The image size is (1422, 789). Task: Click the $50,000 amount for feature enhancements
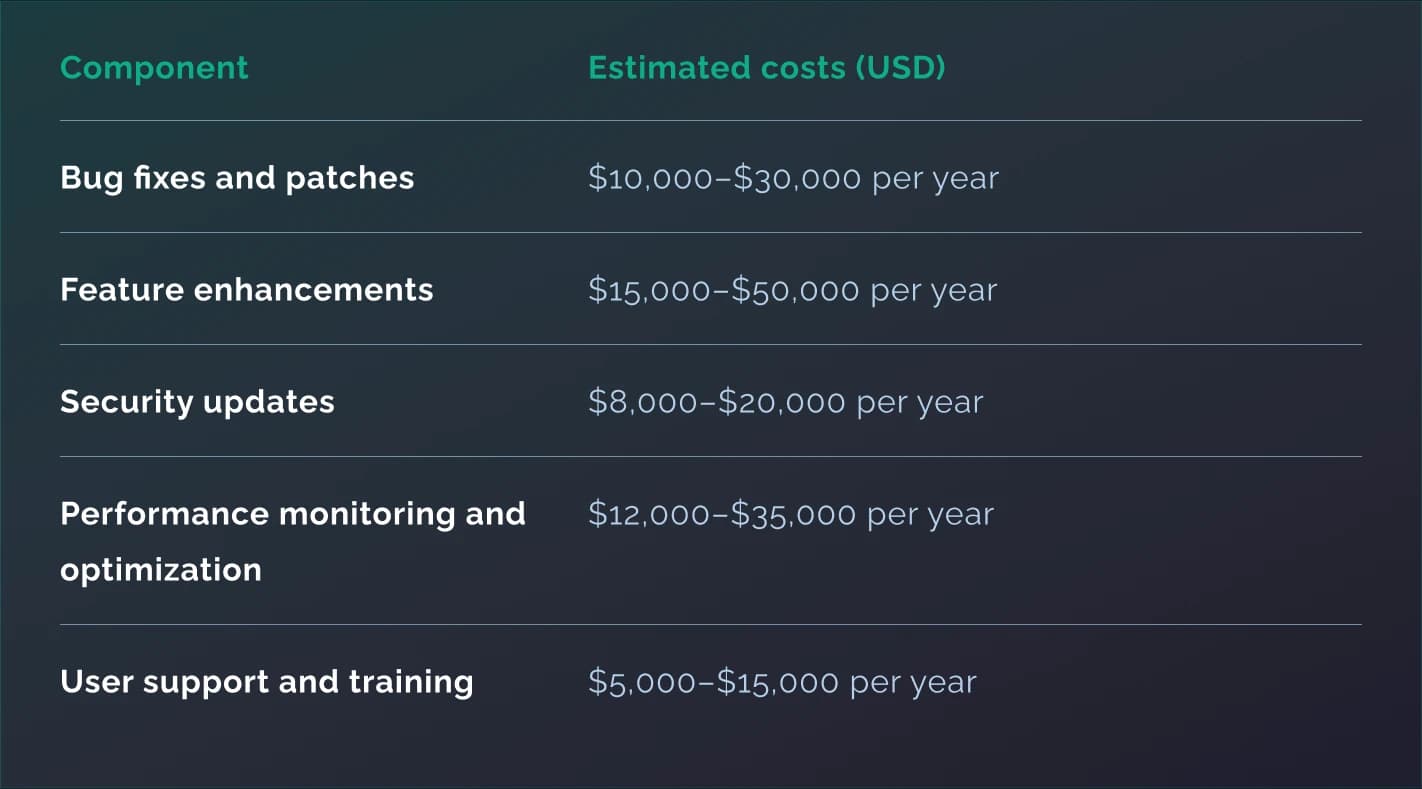[x=796, y=290]
